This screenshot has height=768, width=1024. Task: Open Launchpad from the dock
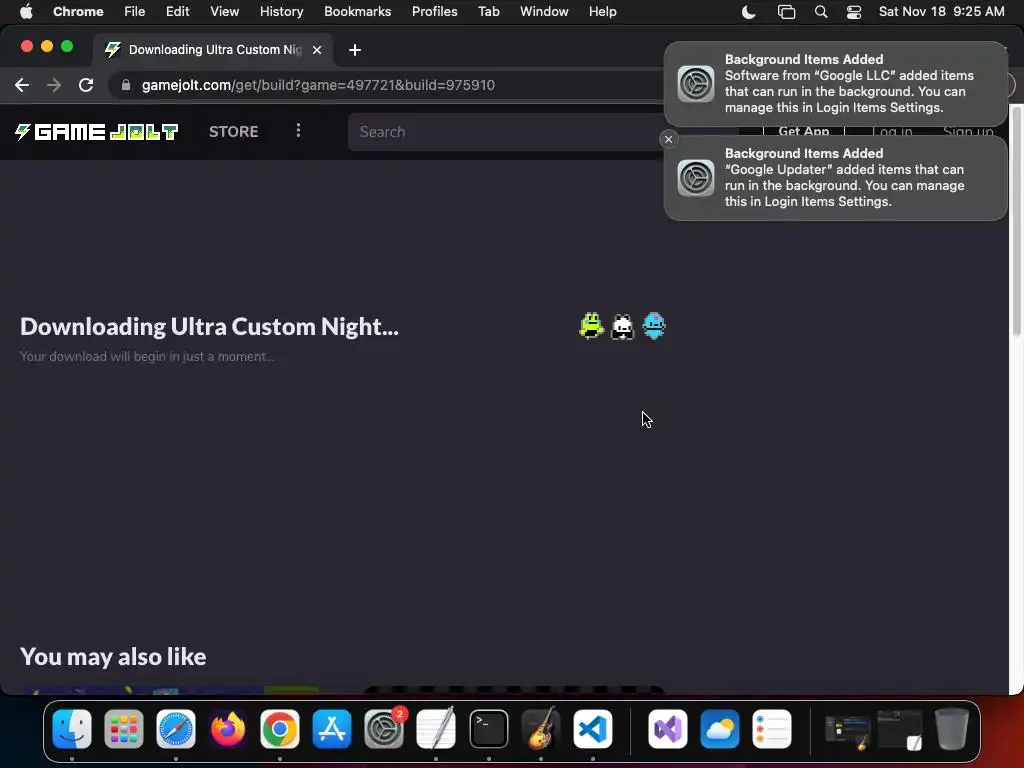(x=123, y=729)
